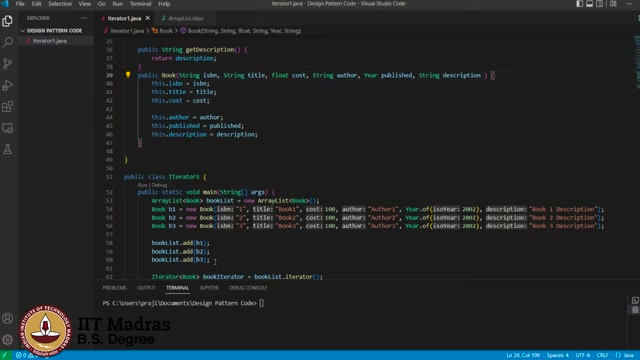Toggle the primary sidebar layout icon
Screen dimensions: 640x360
click(x=580, y=4)
